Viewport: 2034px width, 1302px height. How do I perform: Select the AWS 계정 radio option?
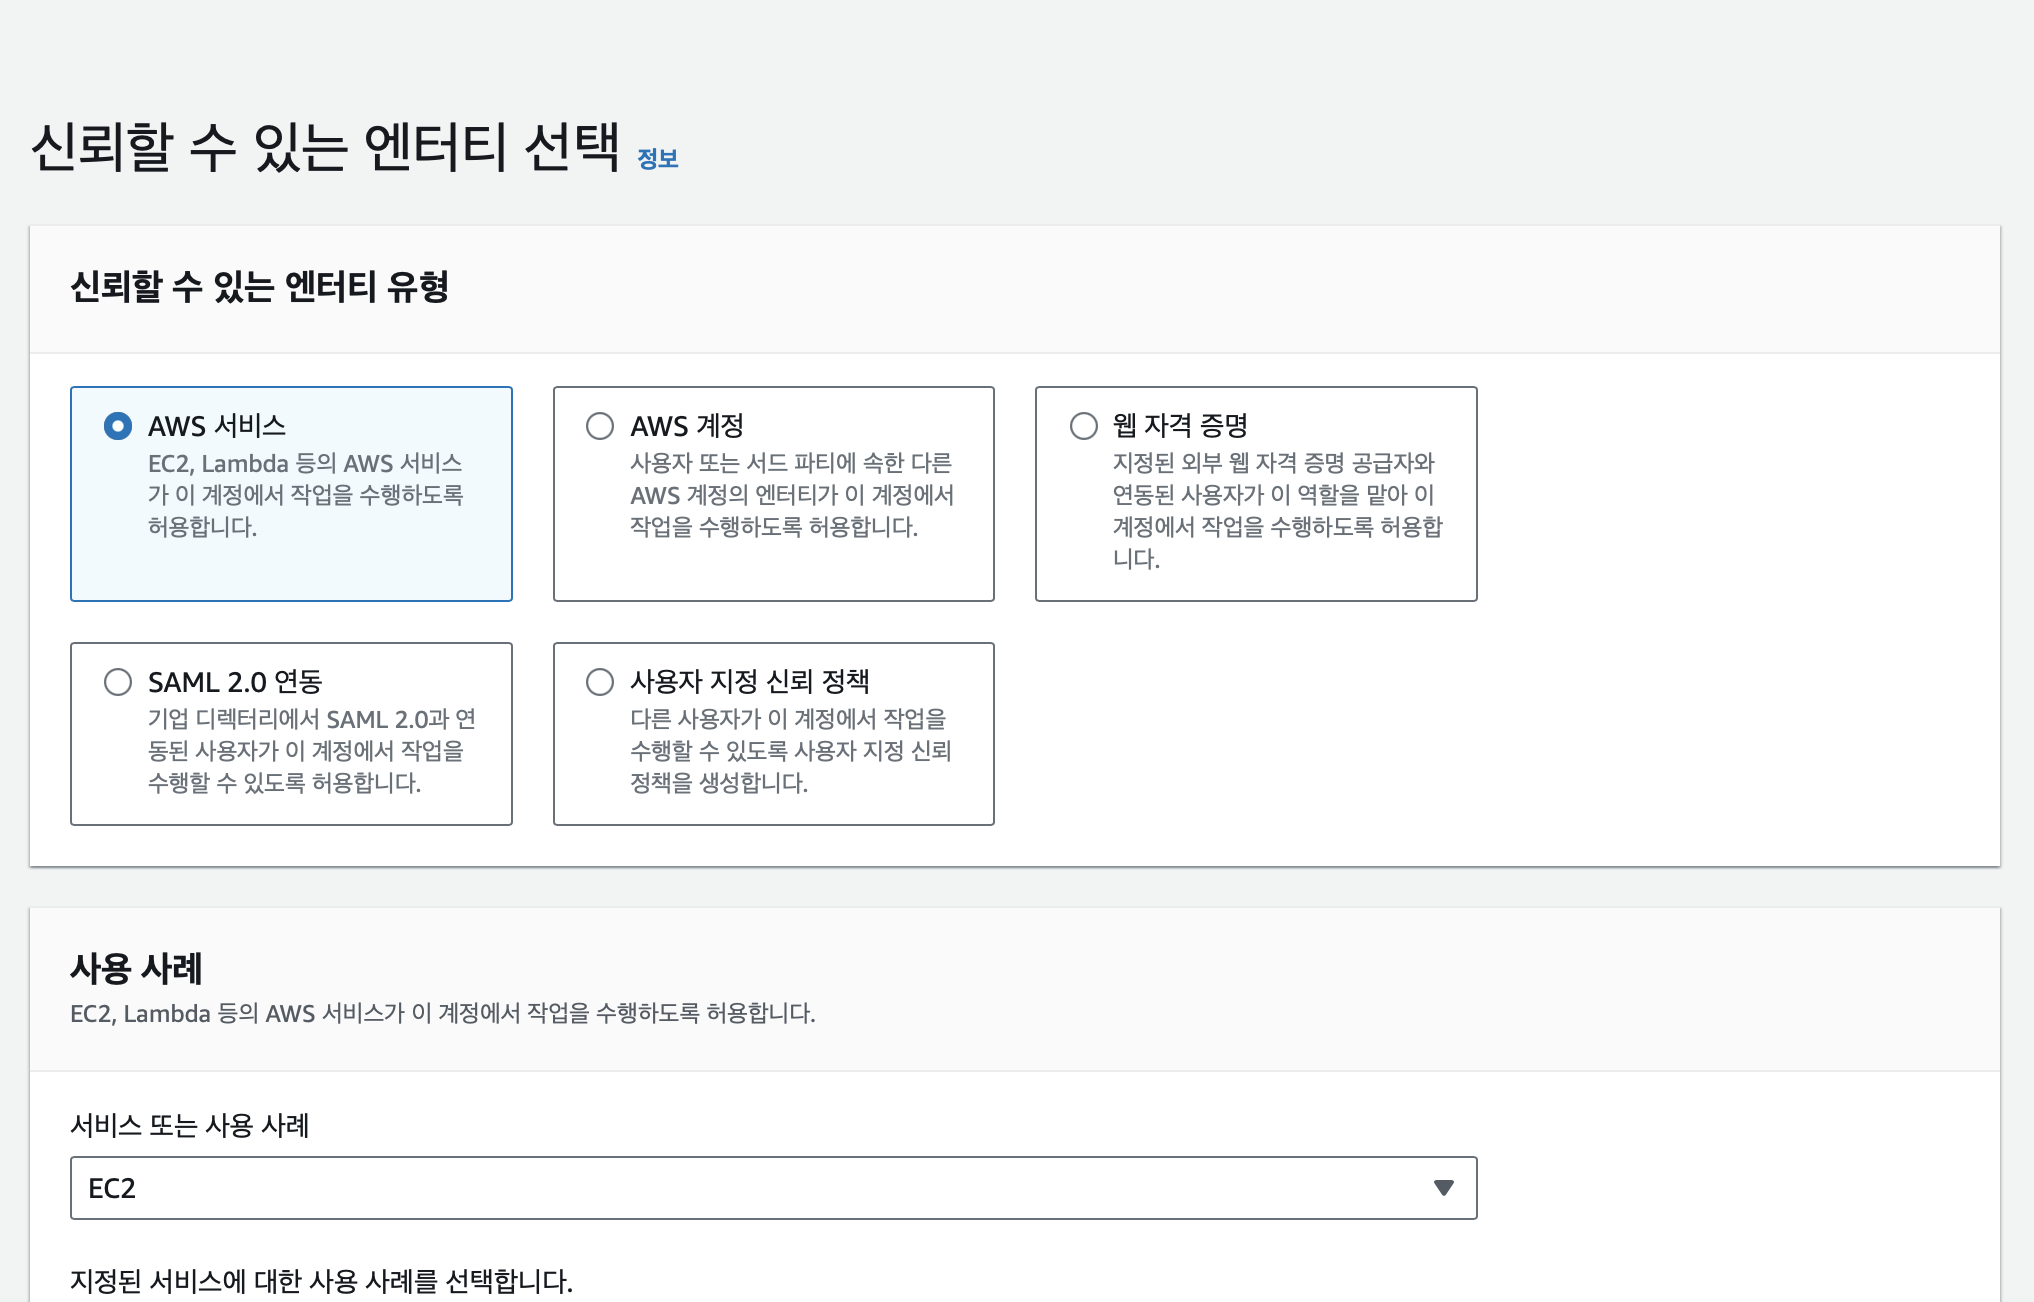pyautogui.click(x=600, y=426)
